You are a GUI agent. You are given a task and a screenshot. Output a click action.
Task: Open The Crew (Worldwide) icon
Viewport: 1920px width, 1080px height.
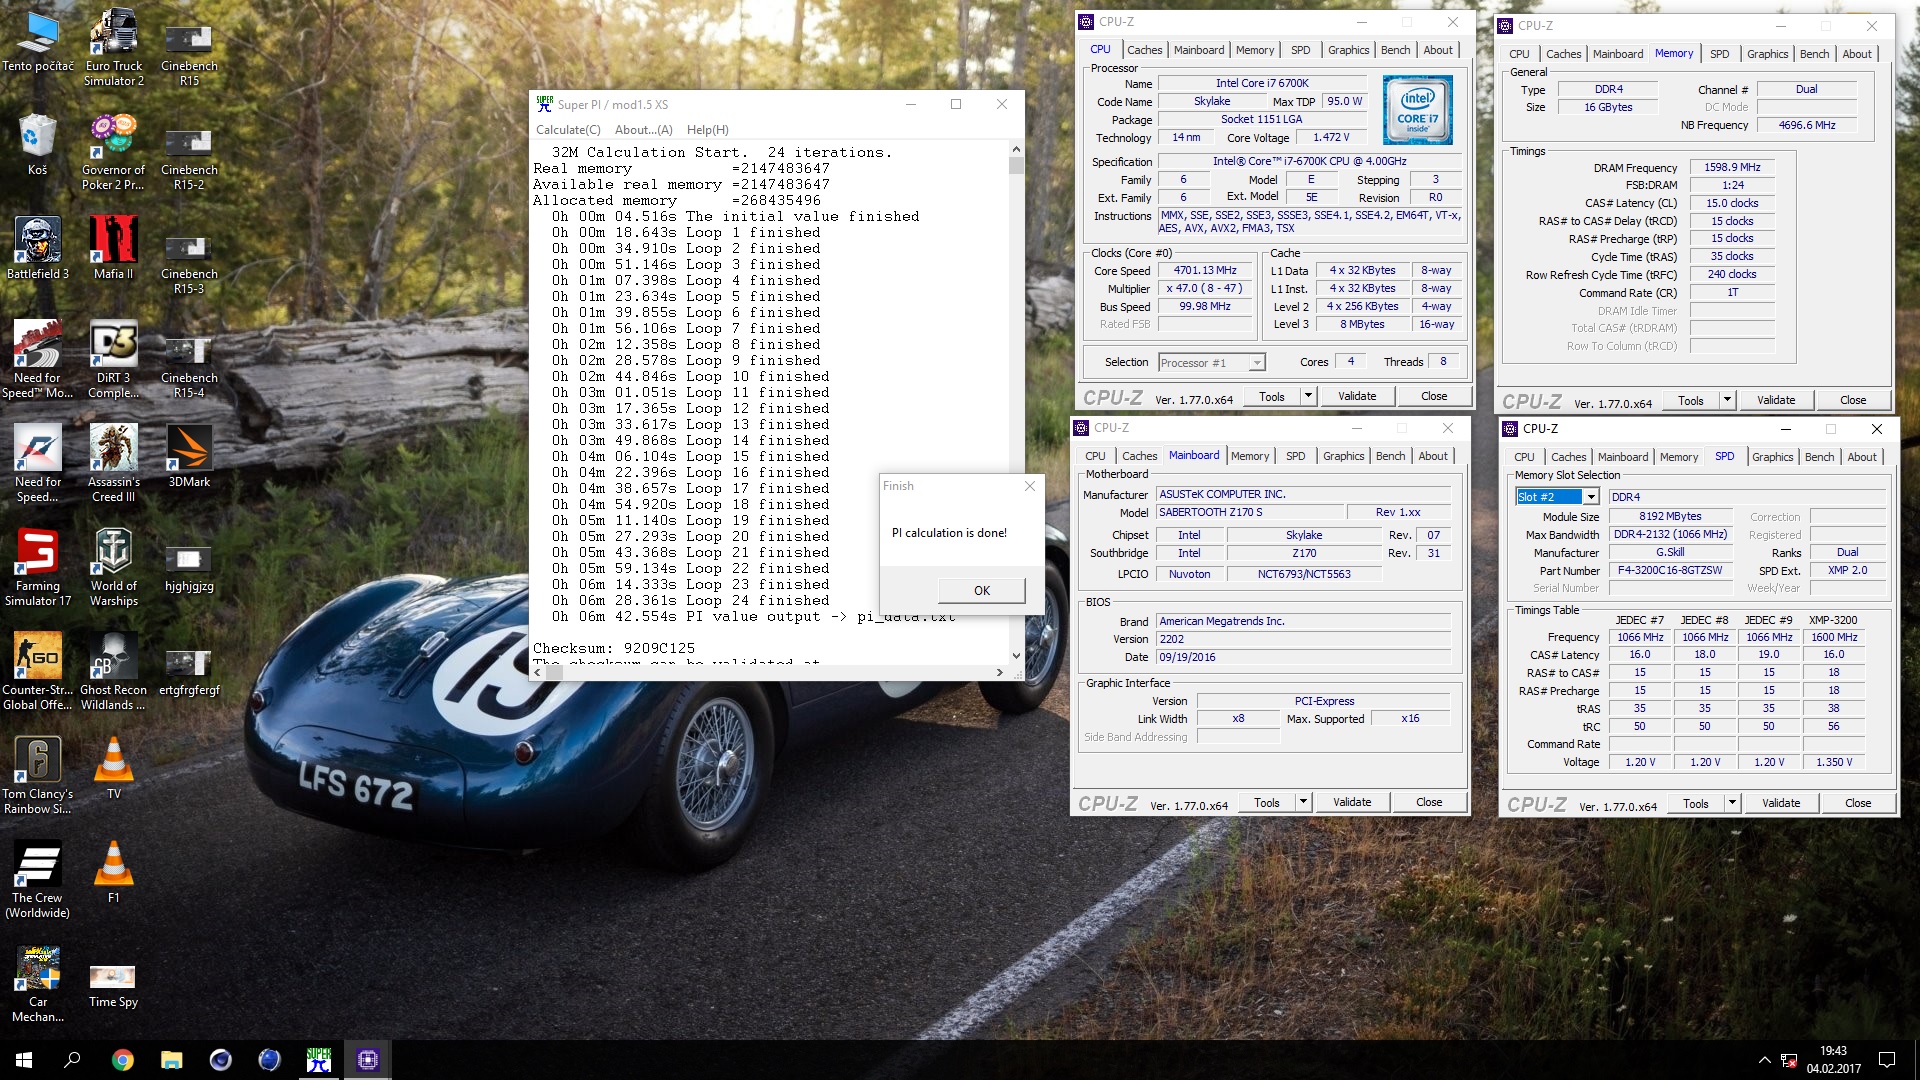coord(38,879)
